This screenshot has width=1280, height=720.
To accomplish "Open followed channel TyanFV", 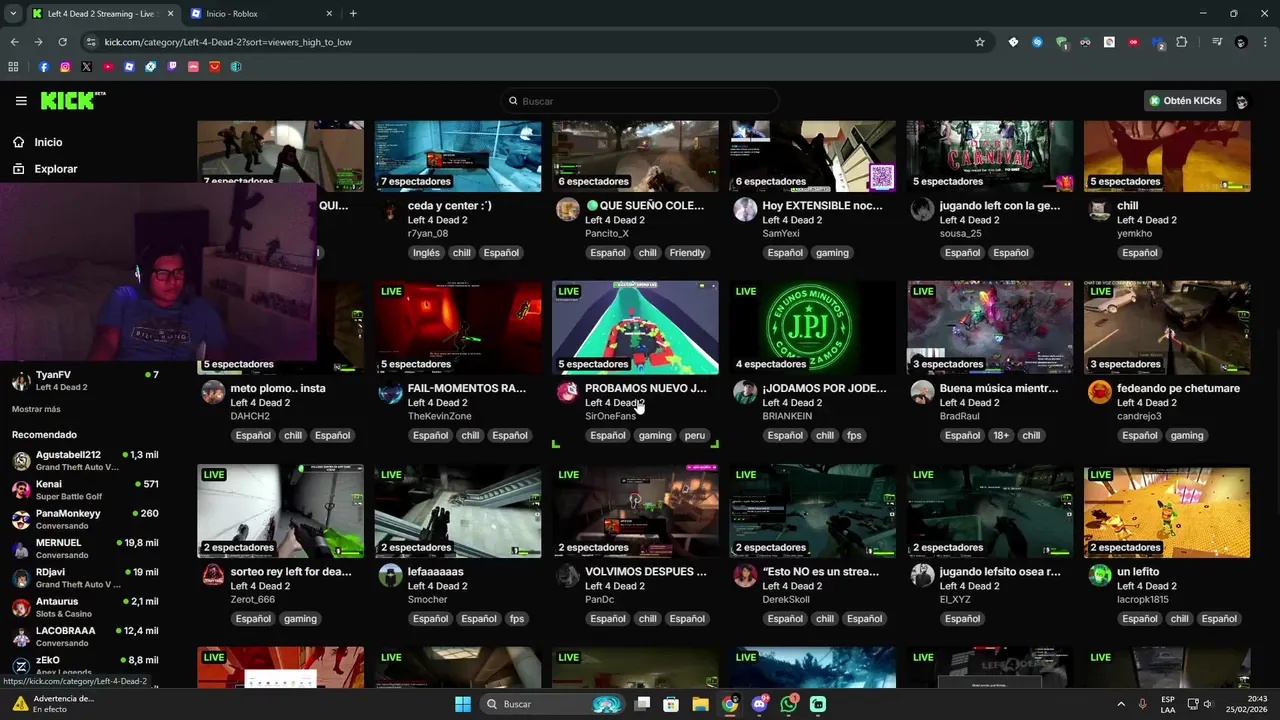I will (x=84, y=381).
